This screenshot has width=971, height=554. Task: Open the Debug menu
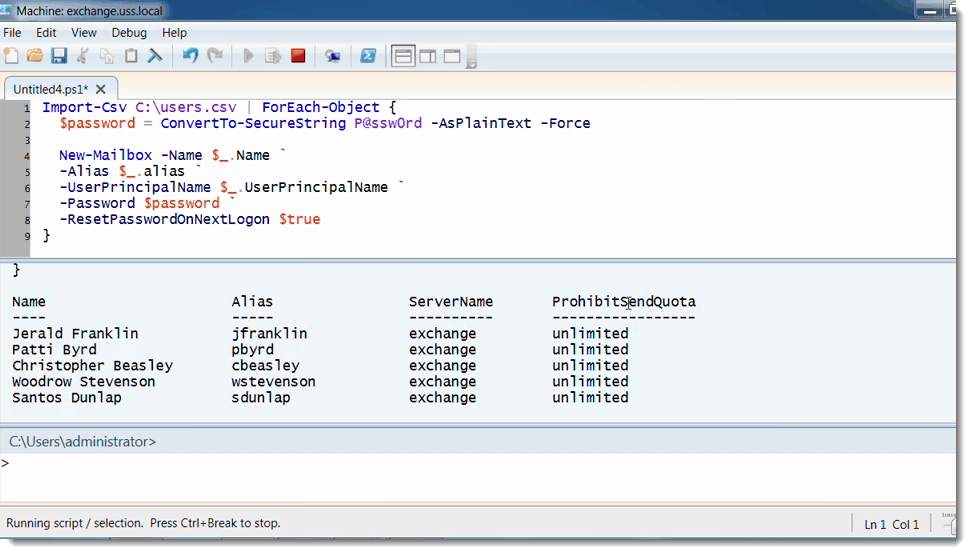129,33
